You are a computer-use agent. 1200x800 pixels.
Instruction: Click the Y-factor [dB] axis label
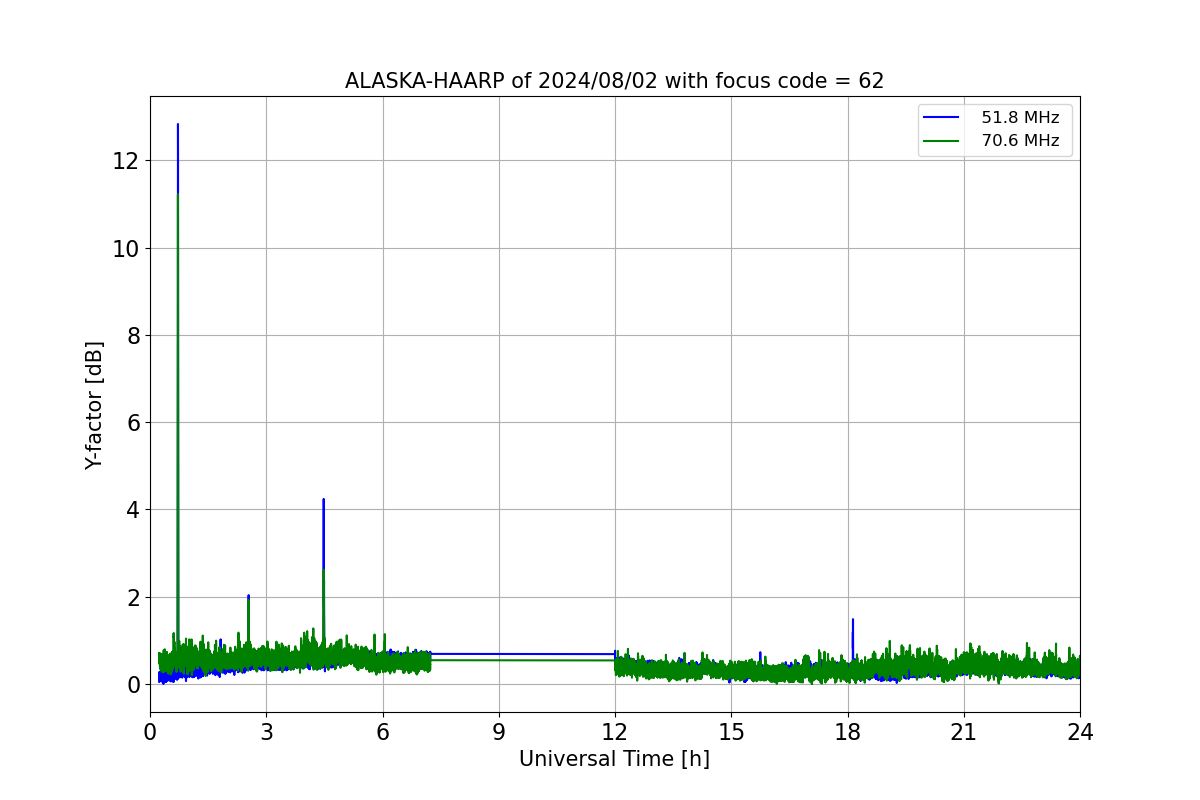[x=94, y=405]
